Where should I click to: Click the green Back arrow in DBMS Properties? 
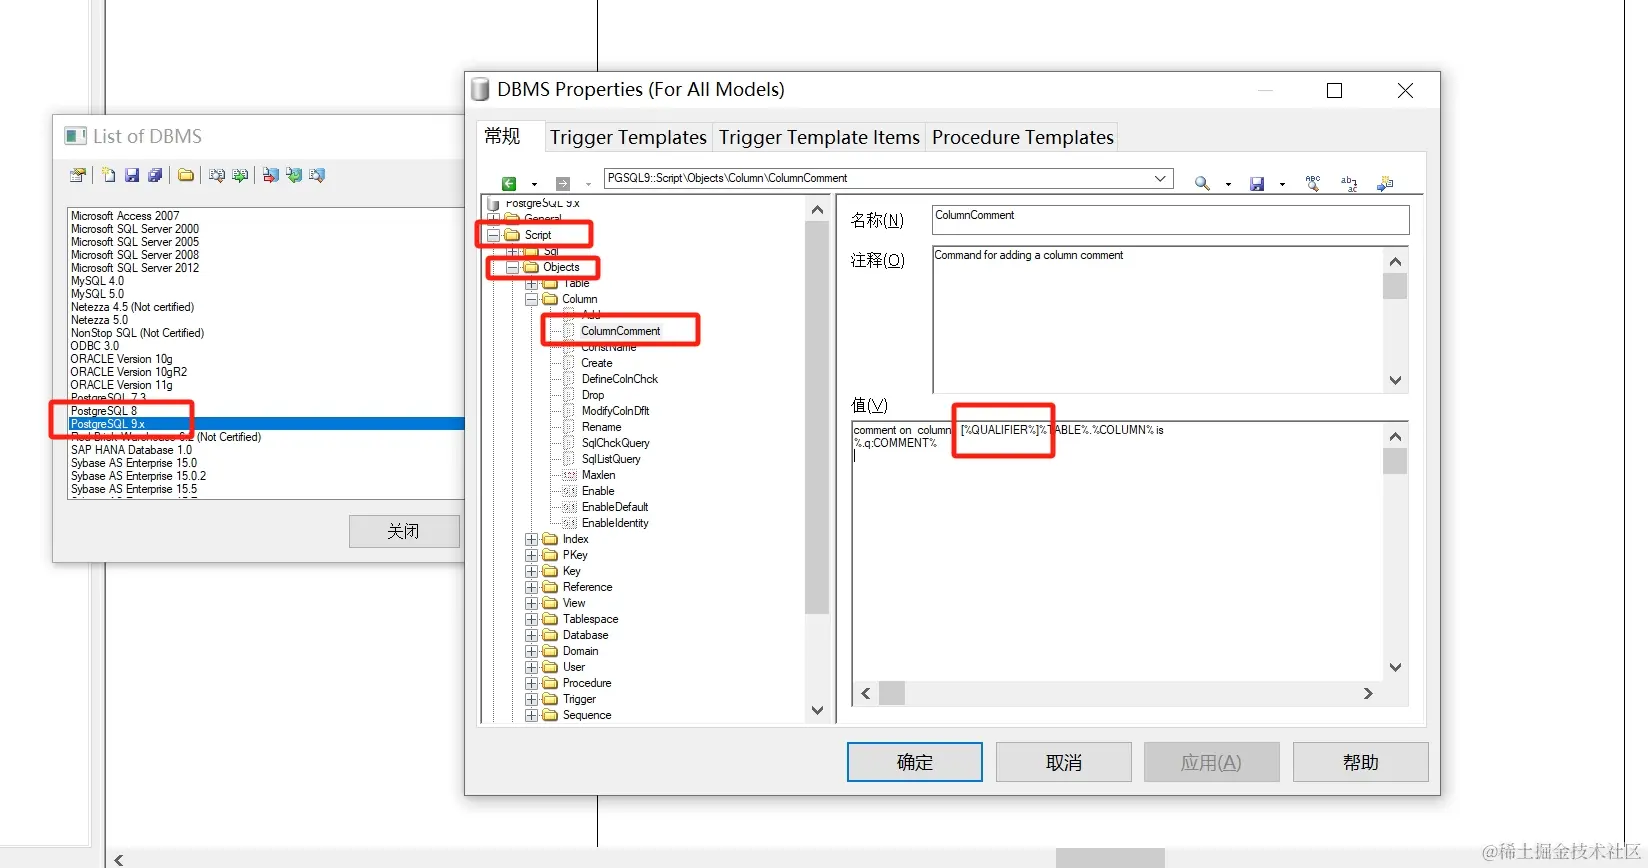pyautogui.click(x=509, y=183)
